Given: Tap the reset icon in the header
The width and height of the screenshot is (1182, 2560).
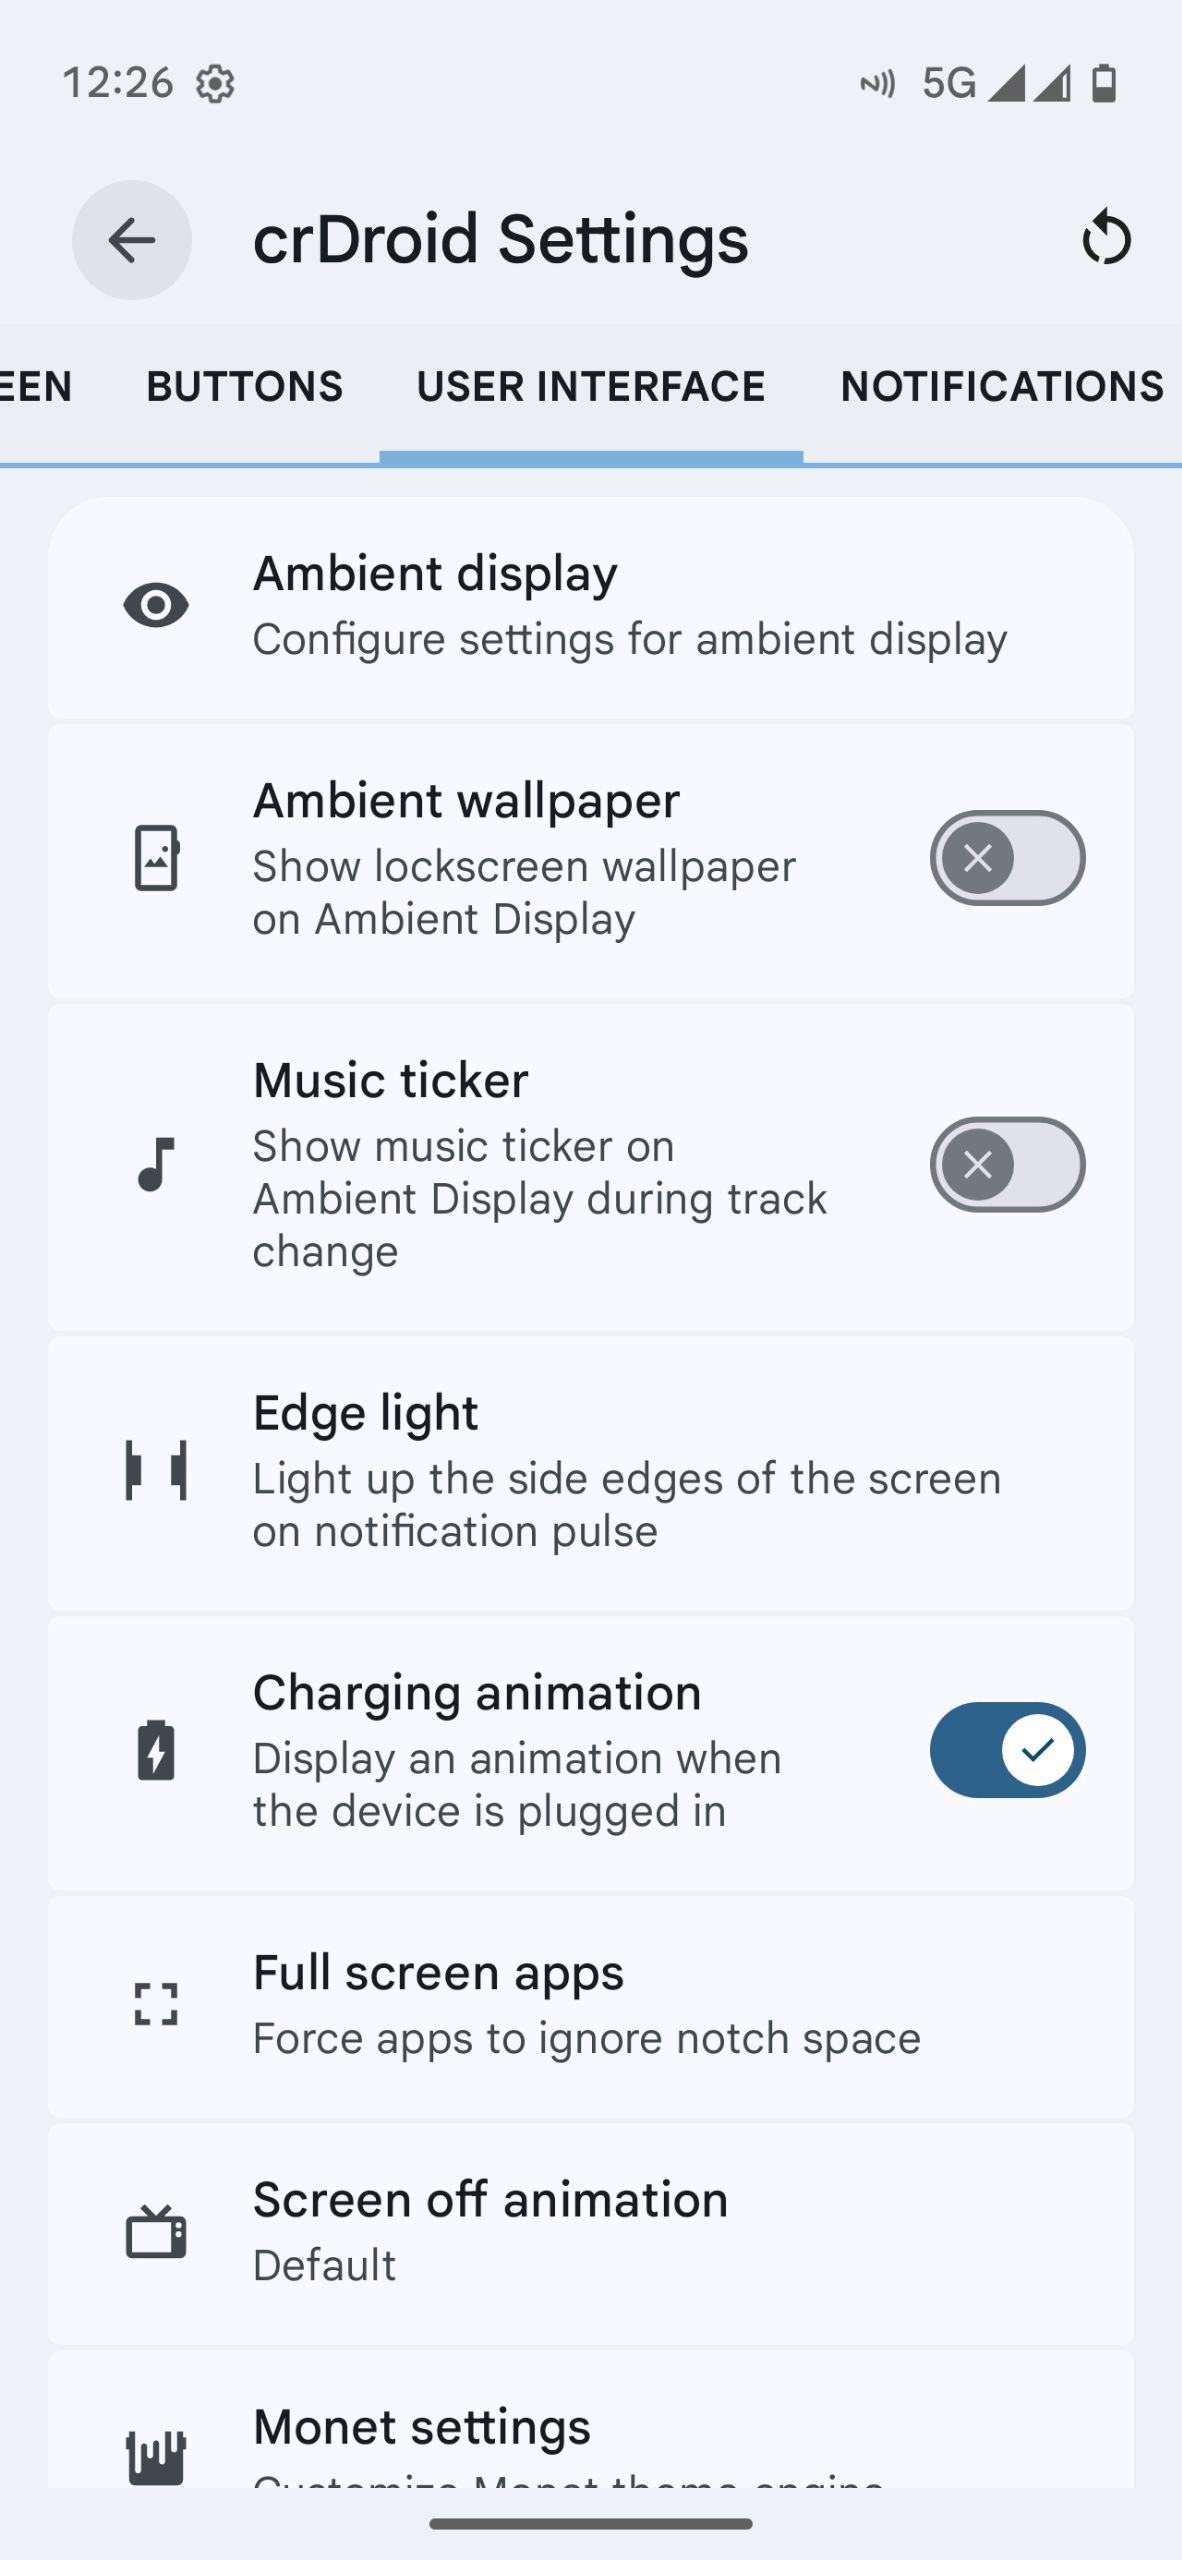Looking at the screenshot, I should pos(1106,239).
